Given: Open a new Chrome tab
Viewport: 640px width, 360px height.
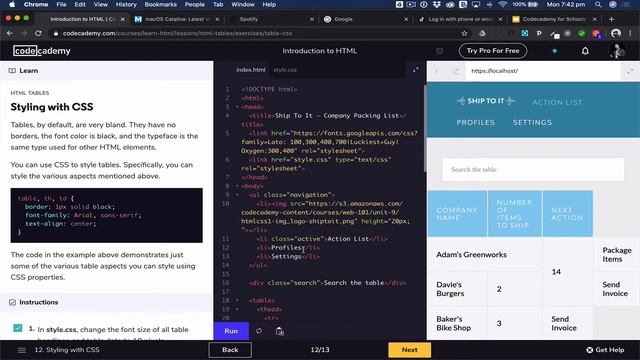Looking at the screenshot, I should 611,19.
